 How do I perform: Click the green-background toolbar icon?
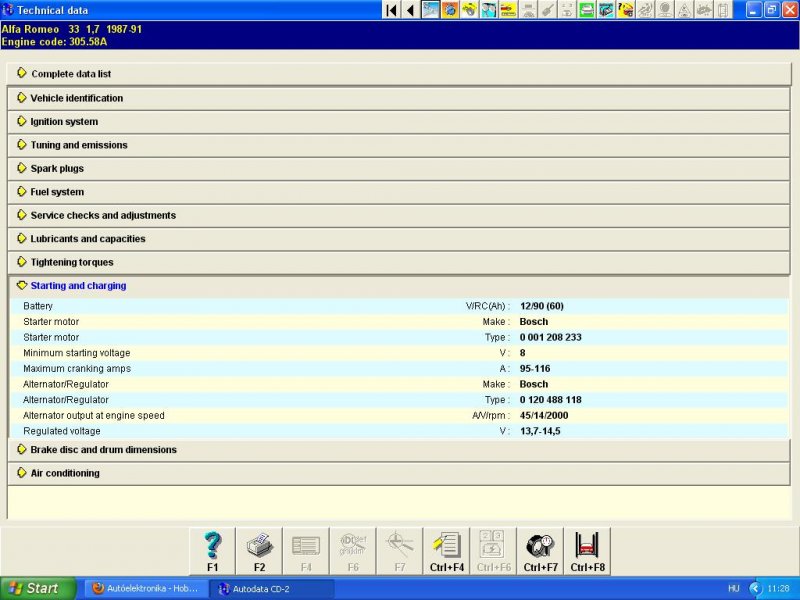click(587, 10)
